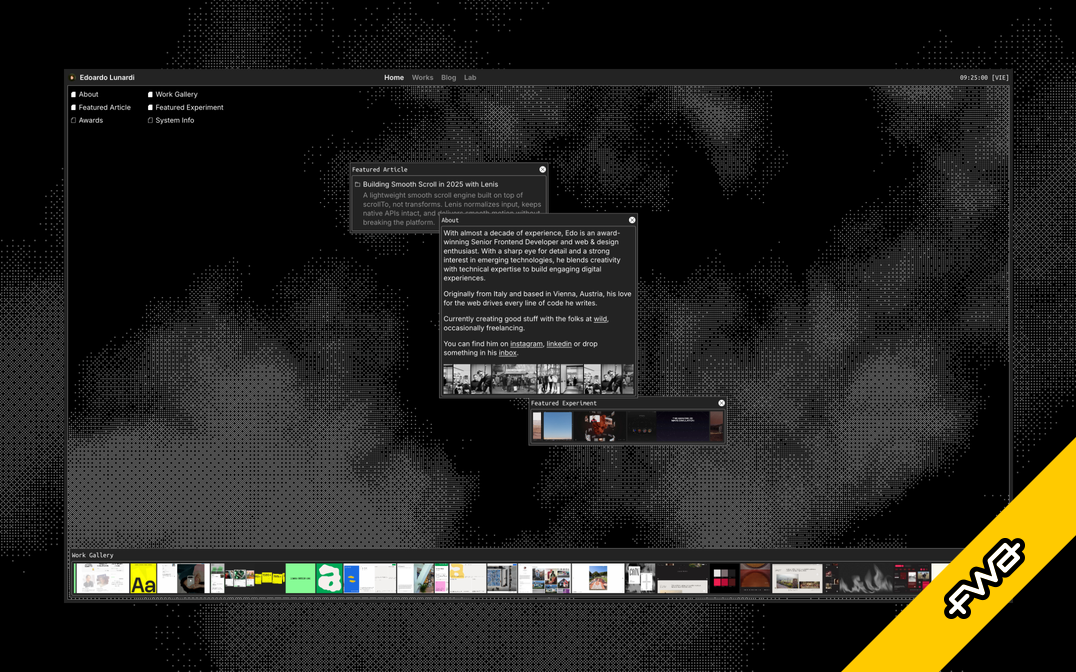This screenshot has height=672, width=1076.
Task: Open the instagram link
Action: tap(526, 344)
